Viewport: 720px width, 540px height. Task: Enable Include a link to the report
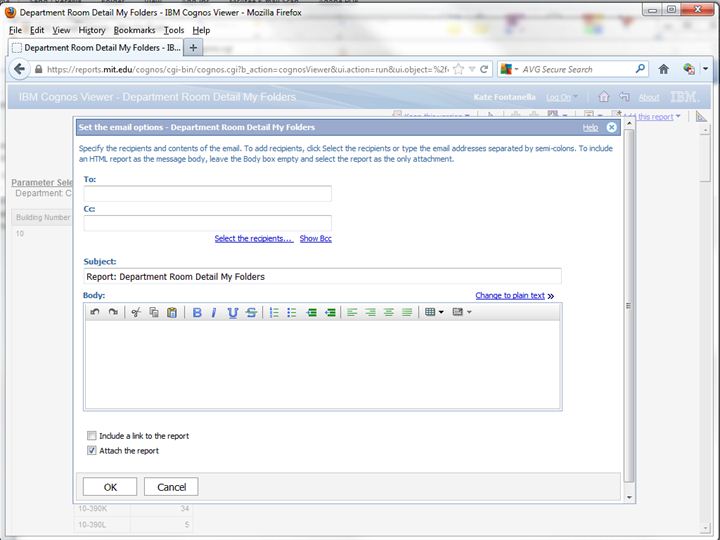tap(92, 436)
